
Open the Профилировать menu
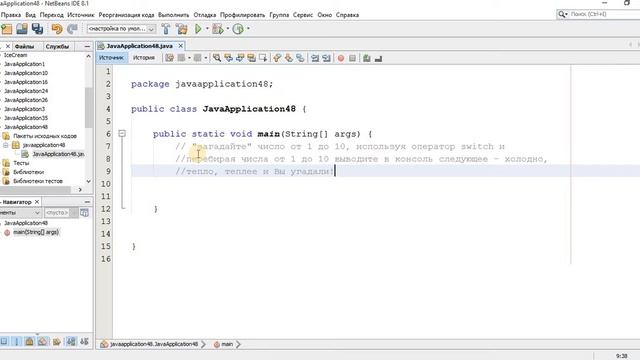[242, 15]
